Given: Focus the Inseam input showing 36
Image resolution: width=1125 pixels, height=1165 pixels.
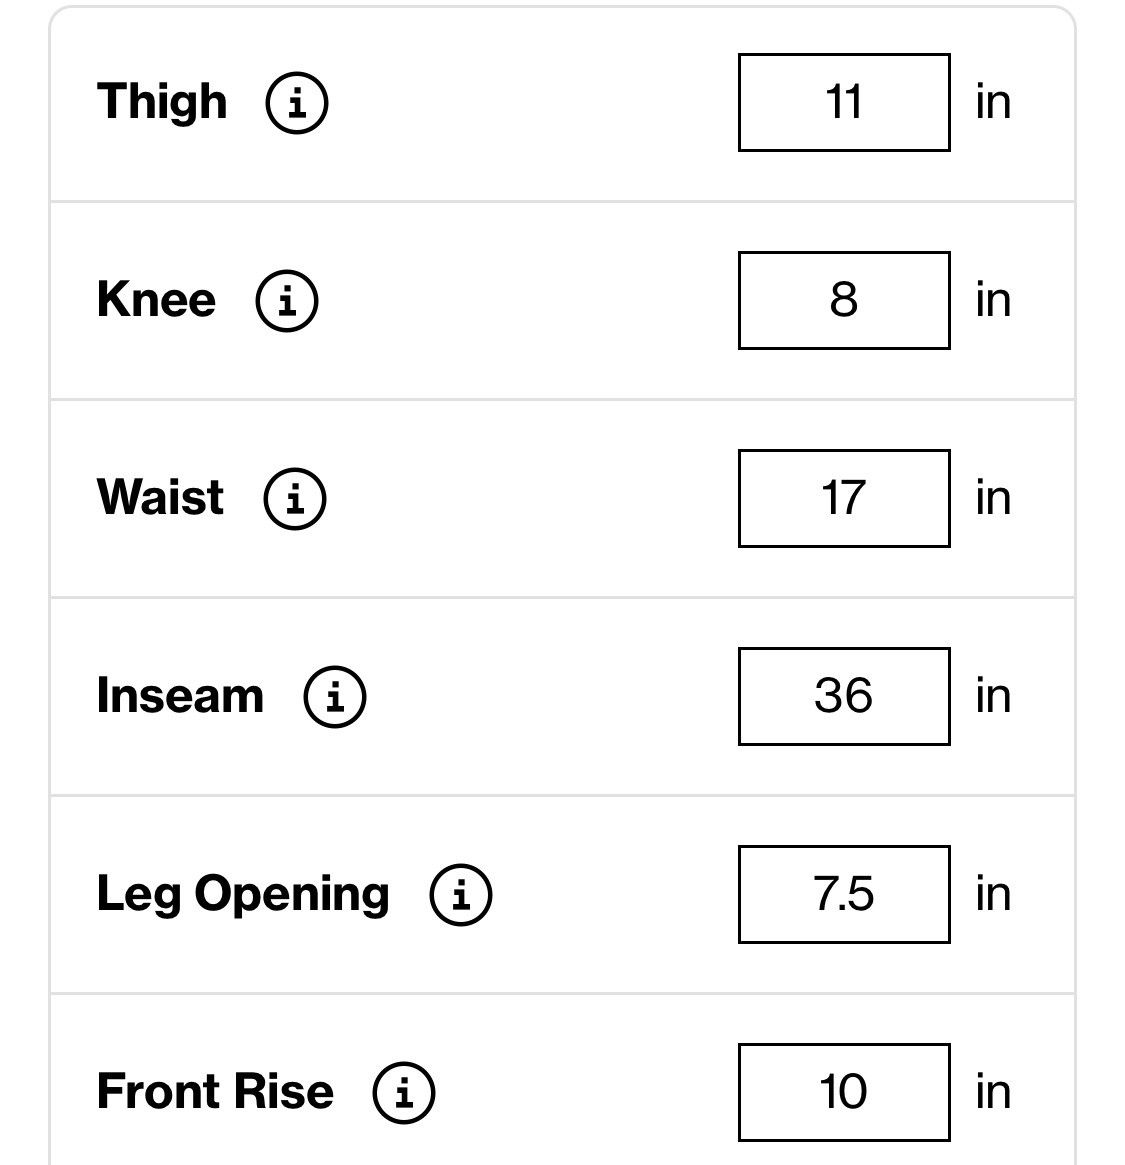Looking at the screenshot, I should point(844,697).
